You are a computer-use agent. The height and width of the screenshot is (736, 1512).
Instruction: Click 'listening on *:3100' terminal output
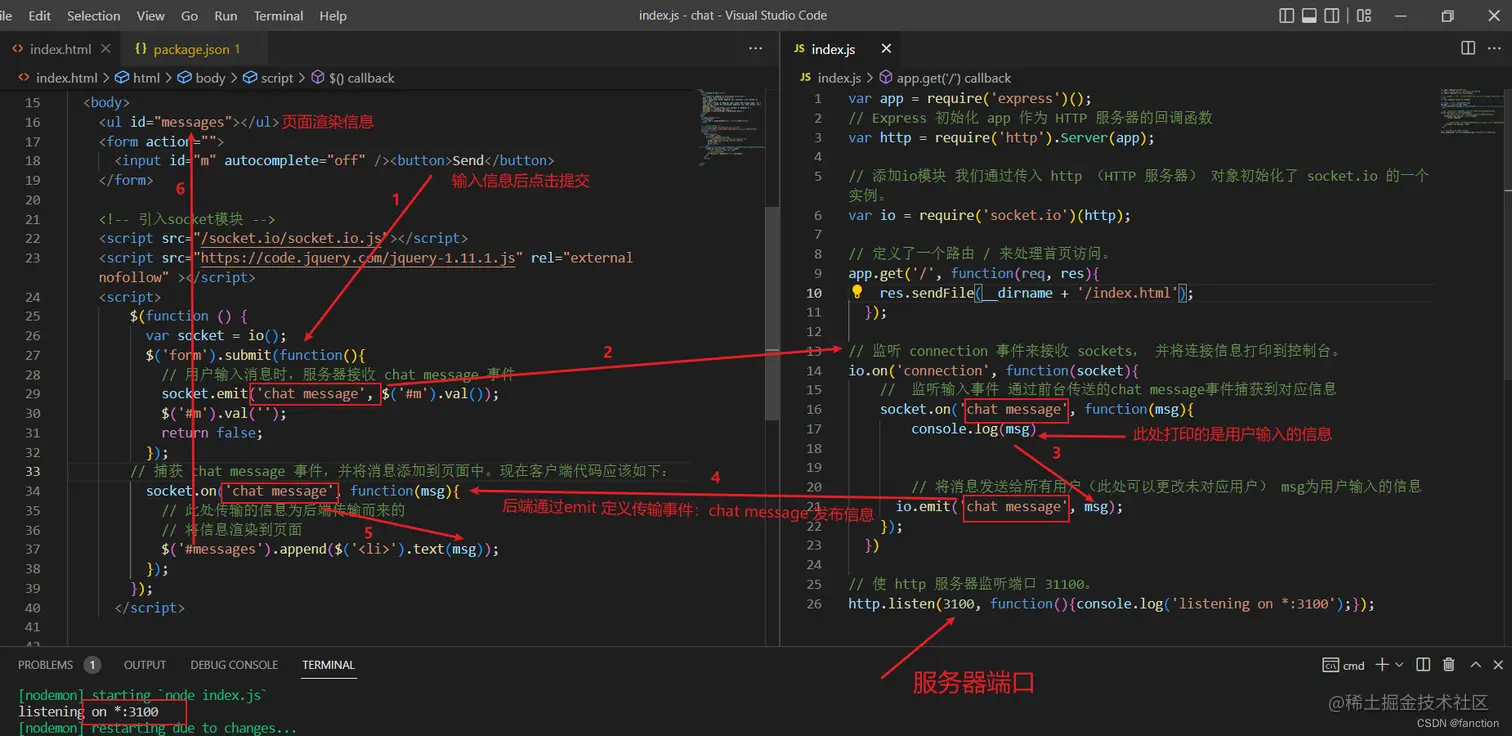pyautogui.click(x=89, y=712)
